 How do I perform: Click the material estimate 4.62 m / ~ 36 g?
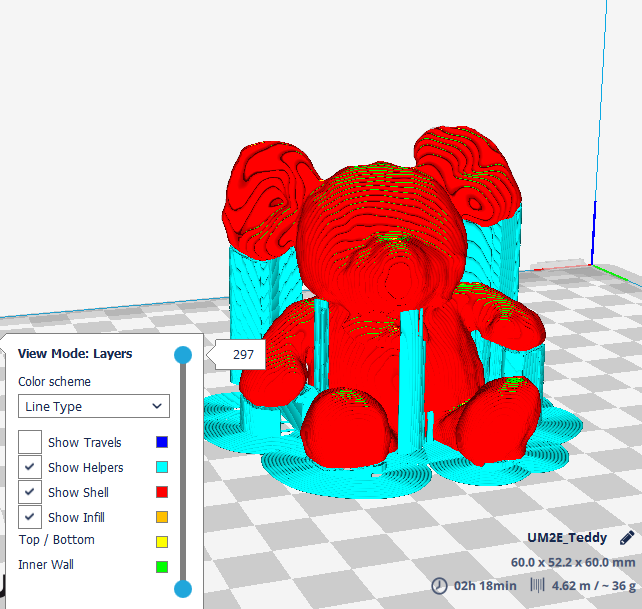tap(594, 586)
